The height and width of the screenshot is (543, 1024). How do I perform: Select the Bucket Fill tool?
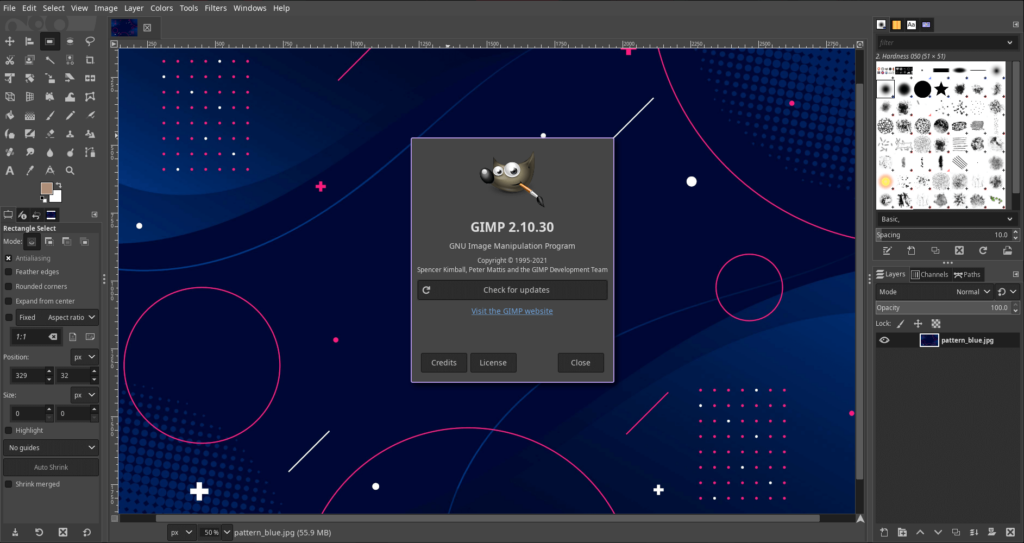coord(10,116)
